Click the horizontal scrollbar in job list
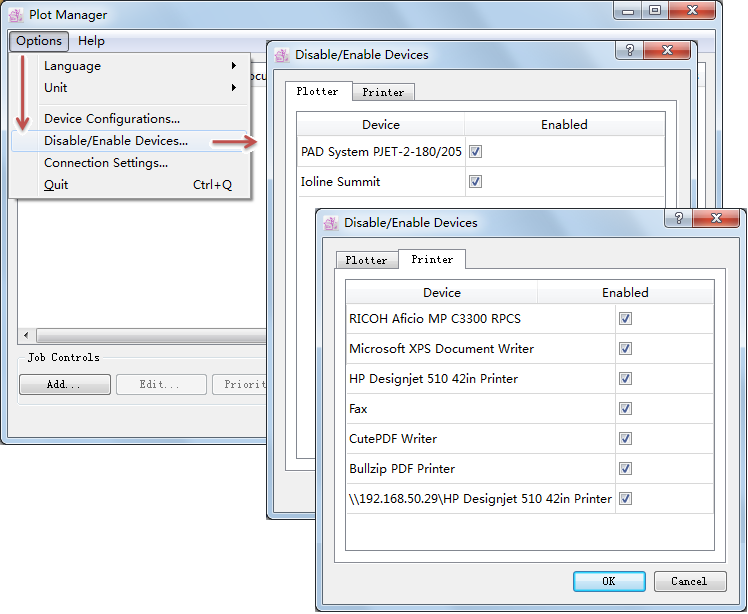 140,336
